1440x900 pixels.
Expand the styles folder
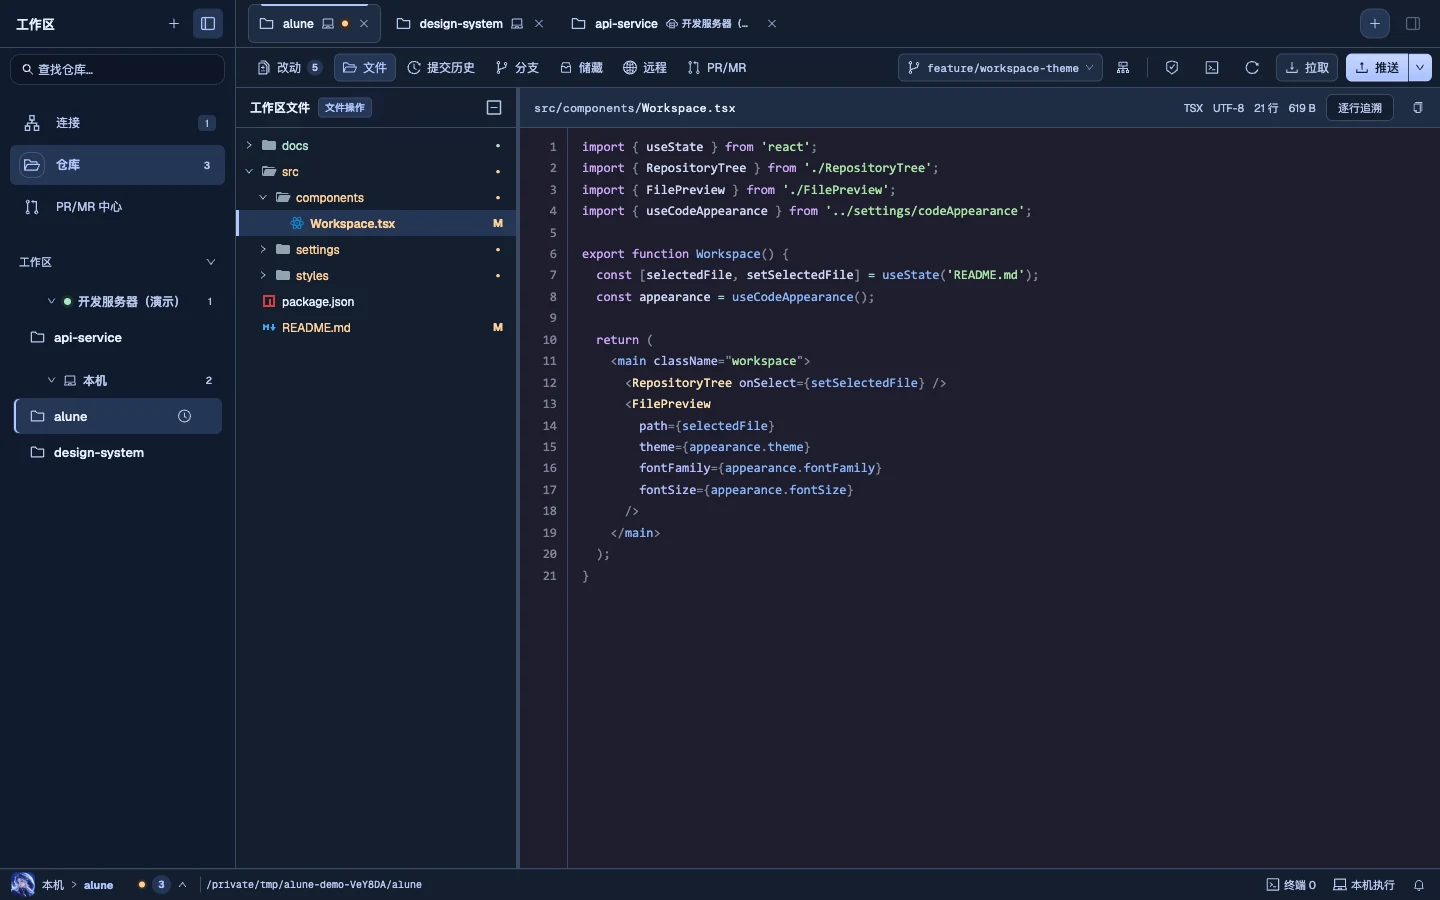pos(263,276)
